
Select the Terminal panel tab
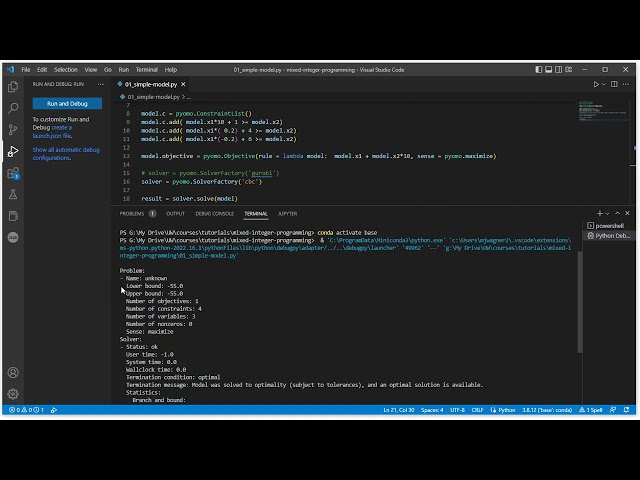(256, 213)
